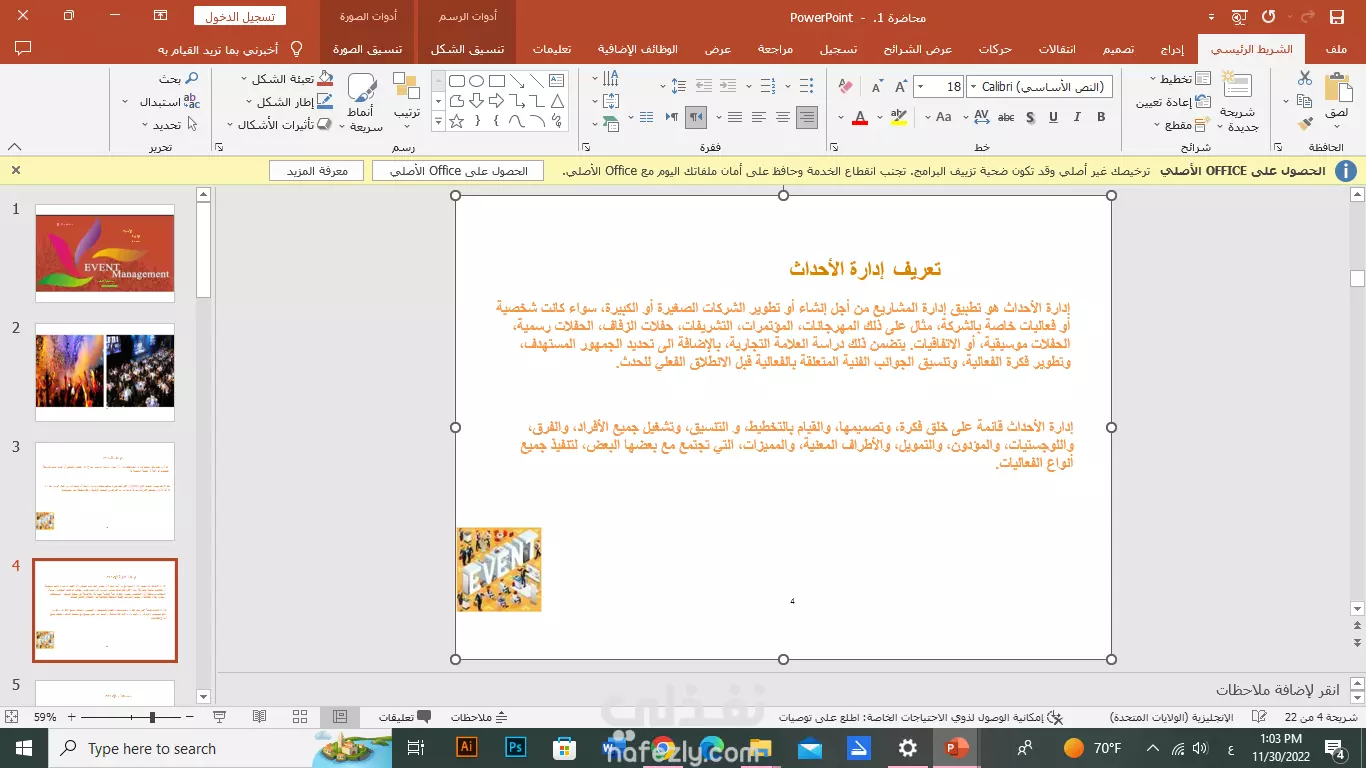Apply Strikethrough abc icon

[1006, 117]
